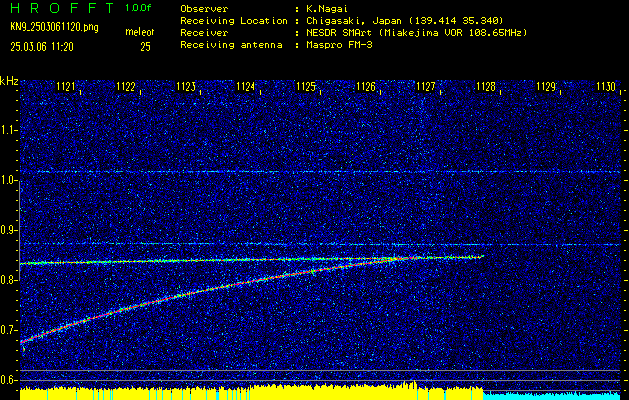Click the 1123 time axis marker
Screen dimensions: 629x400
[186, 86]
